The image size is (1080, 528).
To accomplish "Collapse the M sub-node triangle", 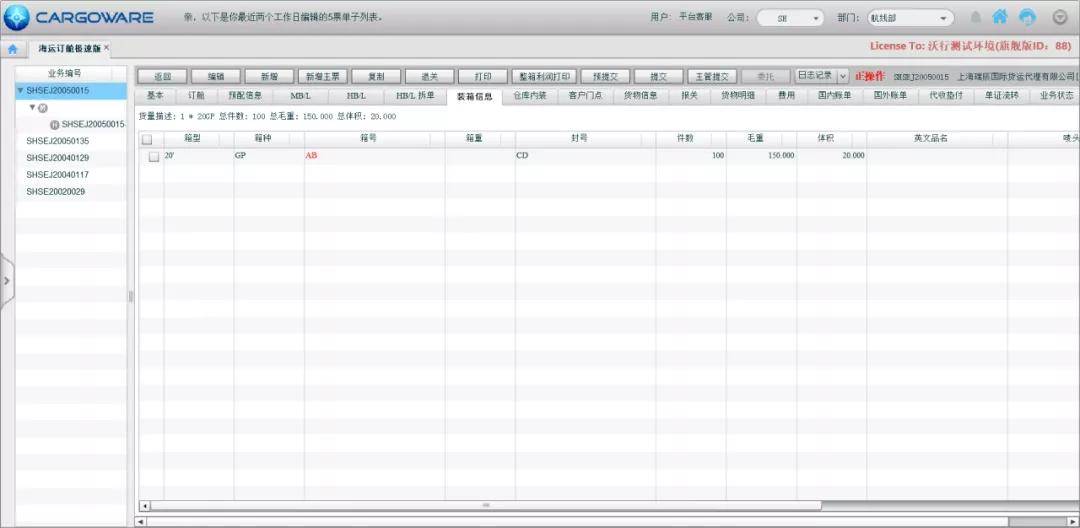I will [x=32, y=107].
